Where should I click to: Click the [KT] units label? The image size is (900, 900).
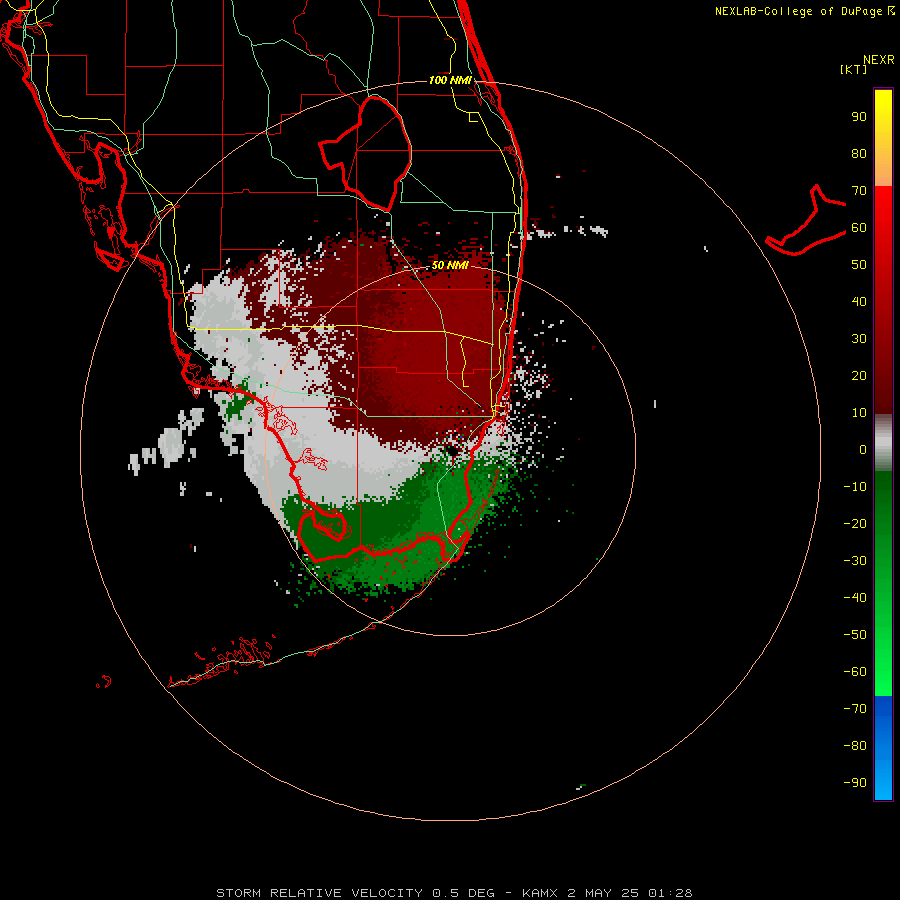coord(853,69)
